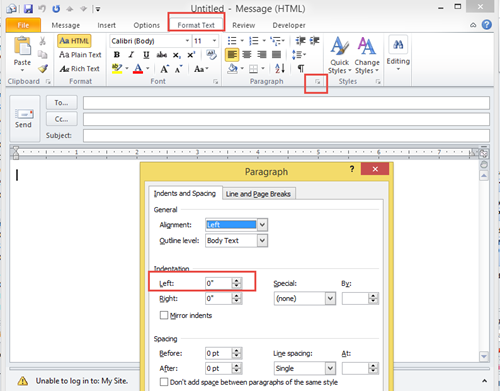Open Line and Page Breaks tab
Screen dimensions: 500x391
[x=258, y=194]
